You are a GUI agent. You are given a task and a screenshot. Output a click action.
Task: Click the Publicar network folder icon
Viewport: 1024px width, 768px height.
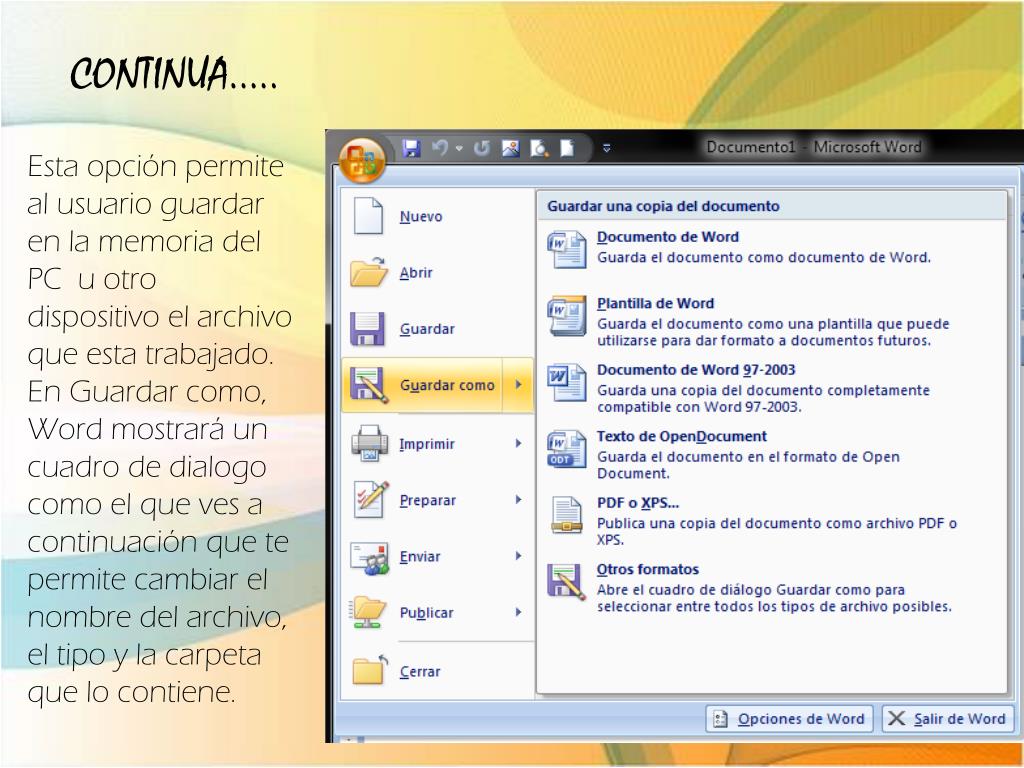[x=368, y=612]
